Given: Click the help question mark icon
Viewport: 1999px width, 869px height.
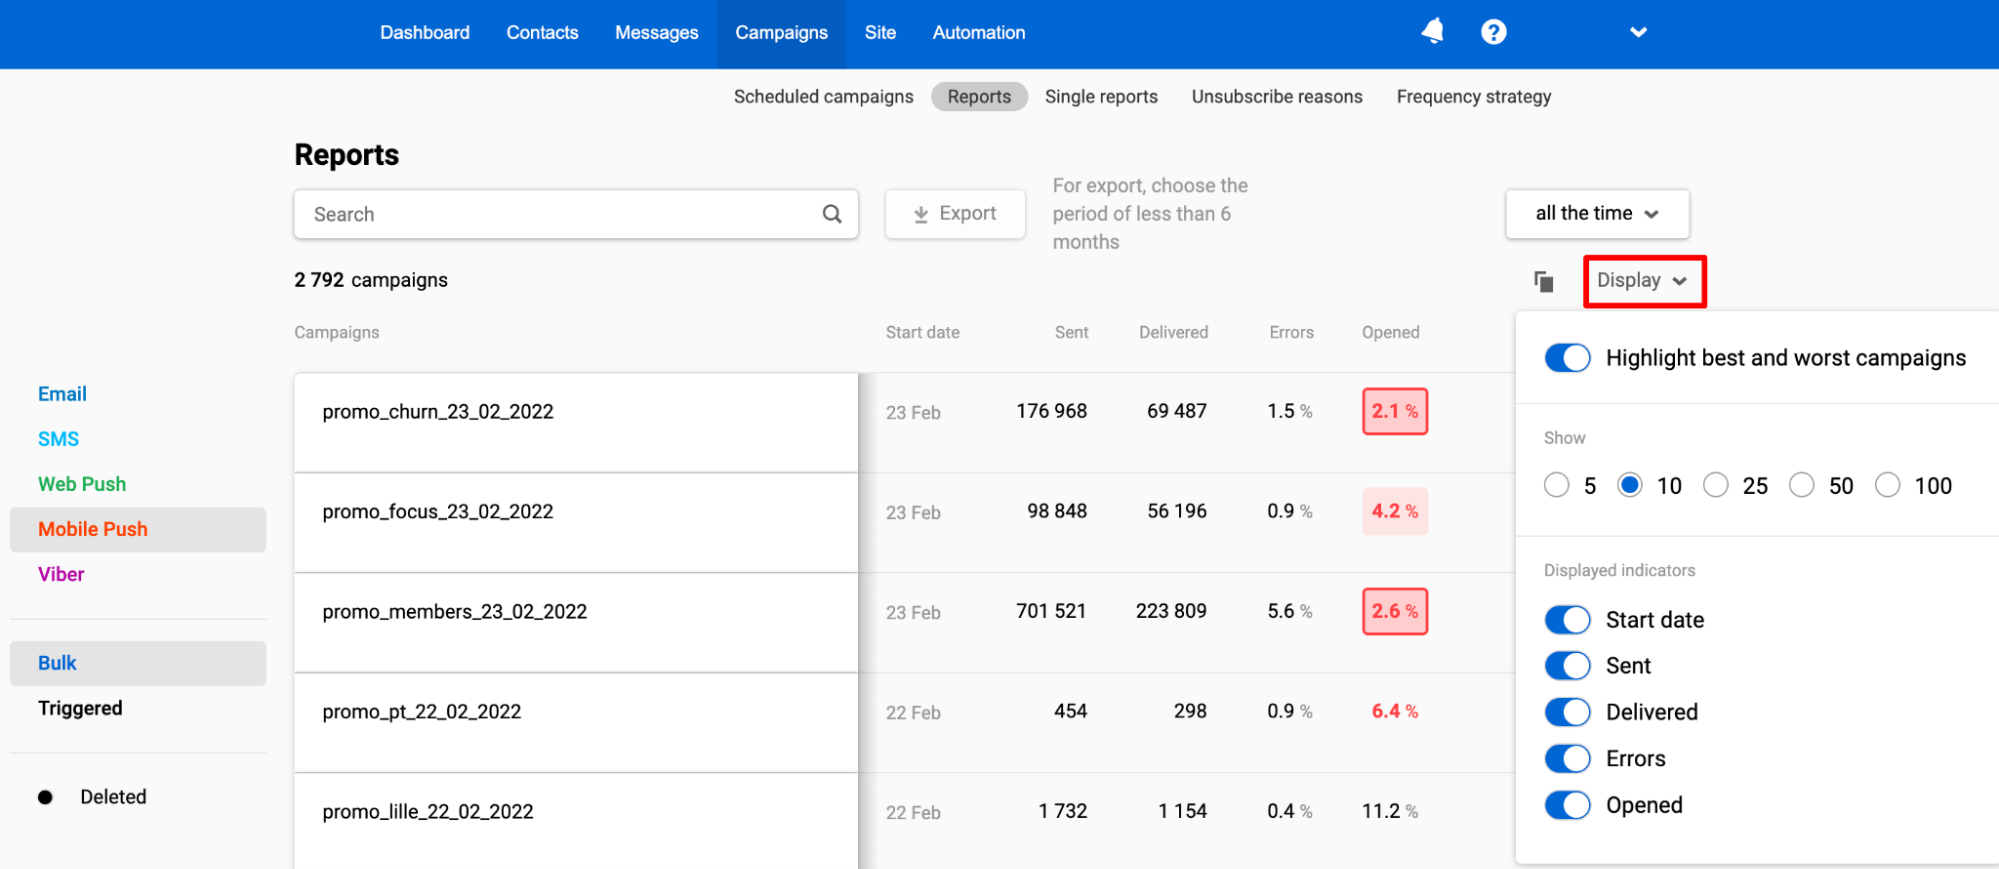Looking at the screenshot, I should pos(1493,32).
